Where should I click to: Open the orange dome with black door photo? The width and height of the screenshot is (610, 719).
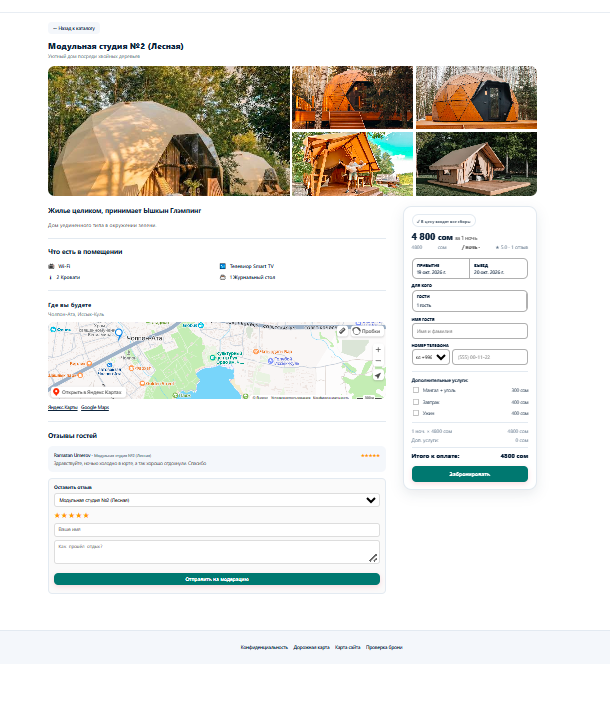click(476, 97)
